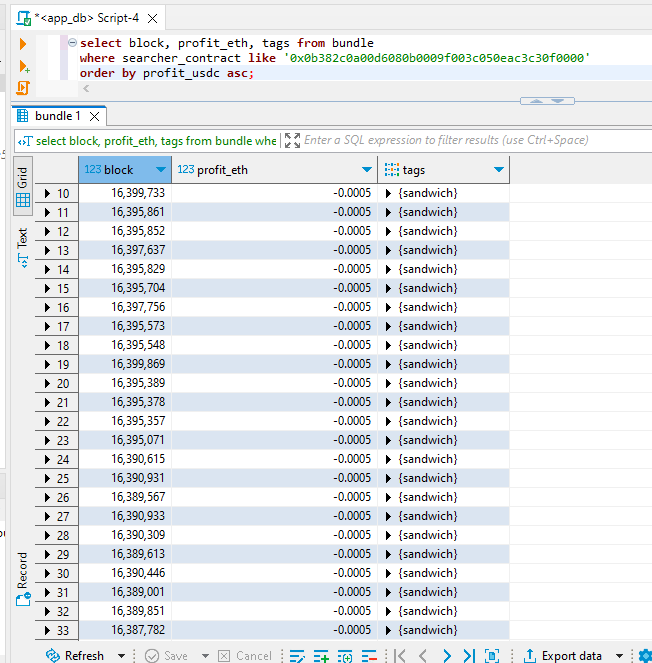Open the block column dropdown arrow
The image size is (652, 663).
tap(160, 170)
